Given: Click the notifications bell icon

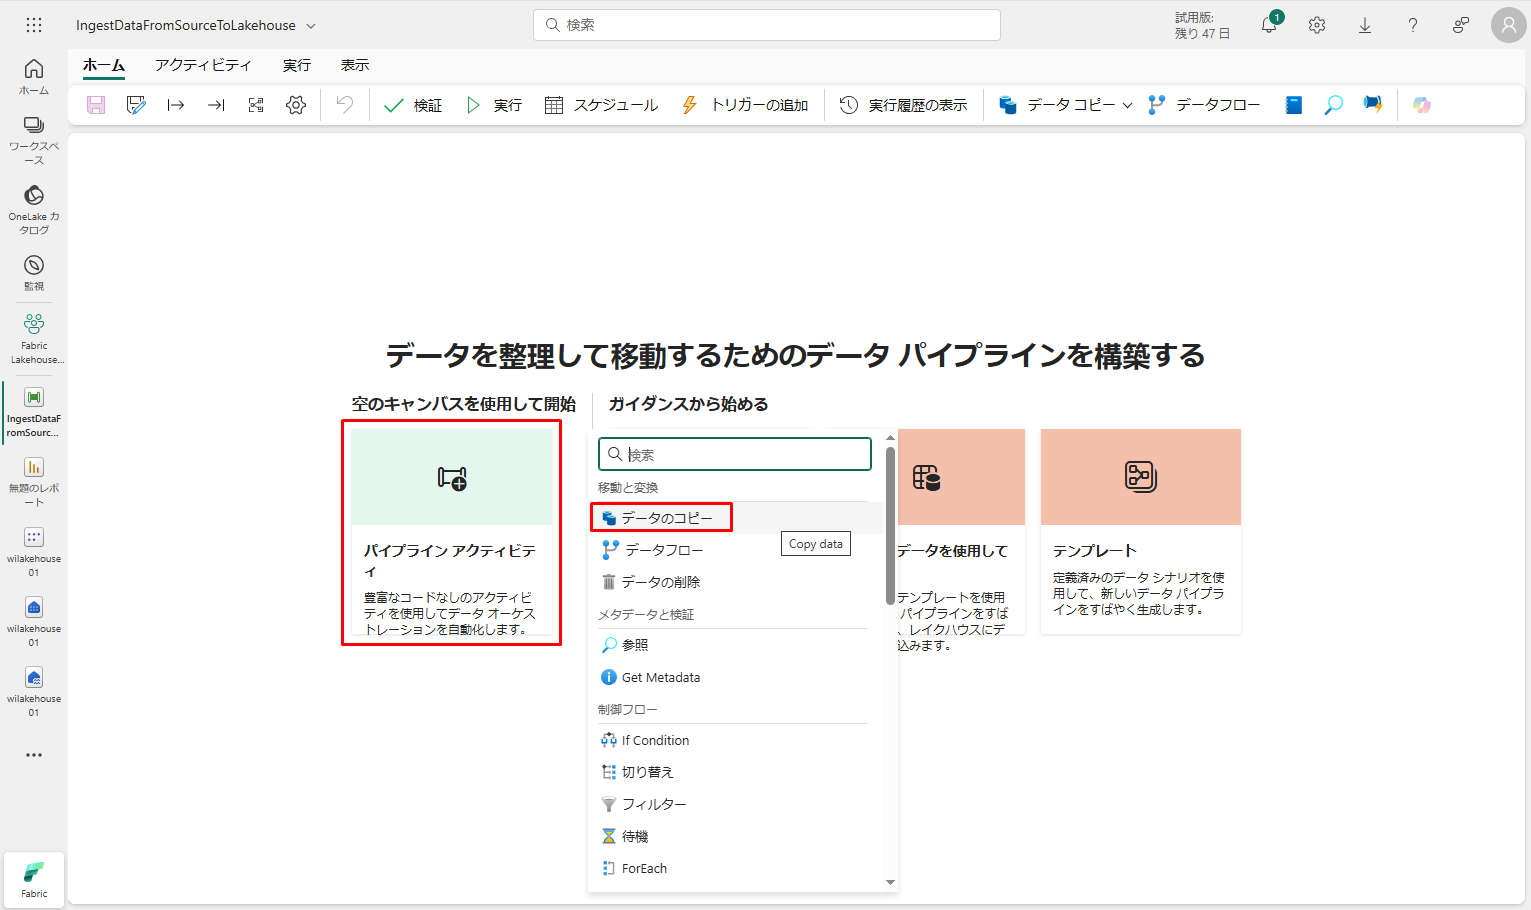Looking at the screenshot, I should tap(1269, 25).
